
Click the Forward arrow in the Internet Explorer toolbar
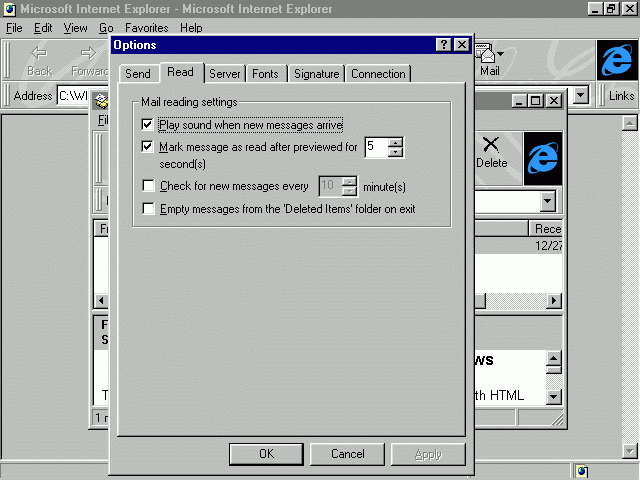[x=88, y=53]
